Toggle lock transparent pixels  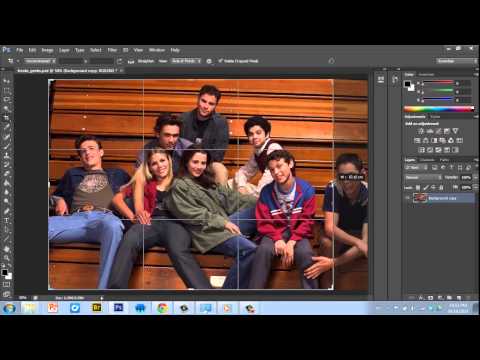click(x=418, y=188)
